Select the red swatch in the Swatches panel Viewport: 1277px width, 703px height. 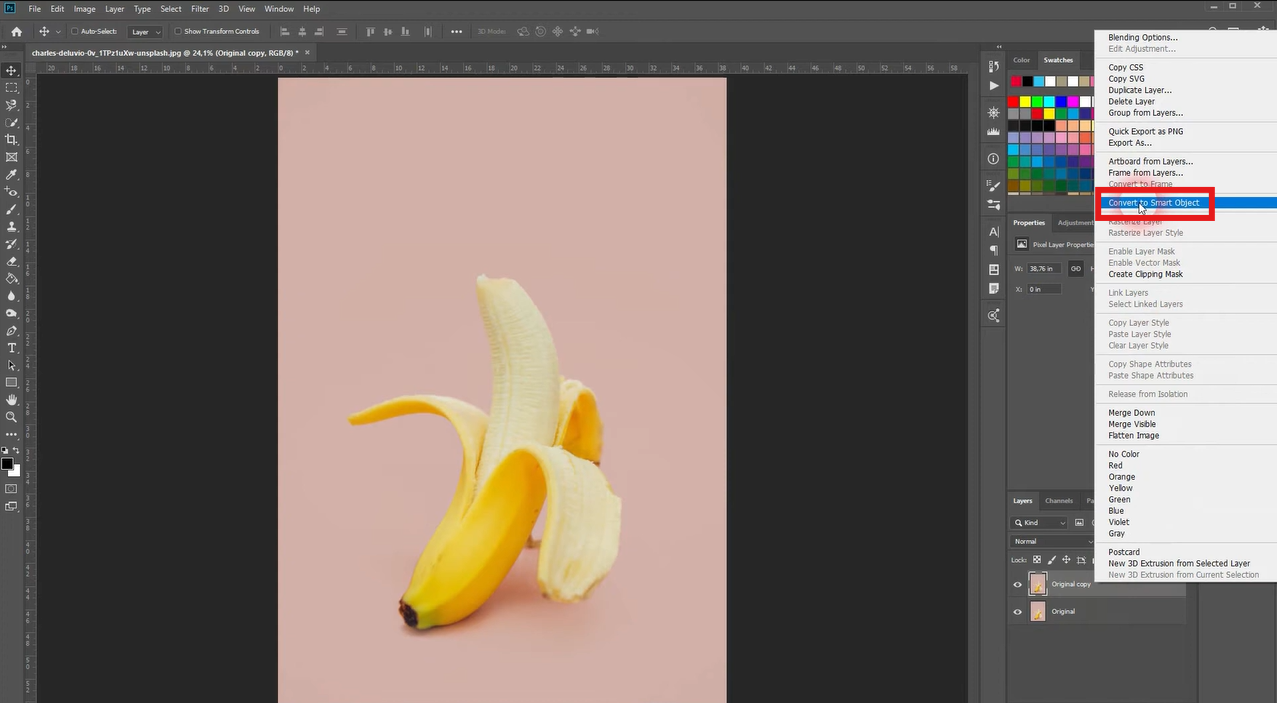pyautogui.click(x=1013, y=101)
